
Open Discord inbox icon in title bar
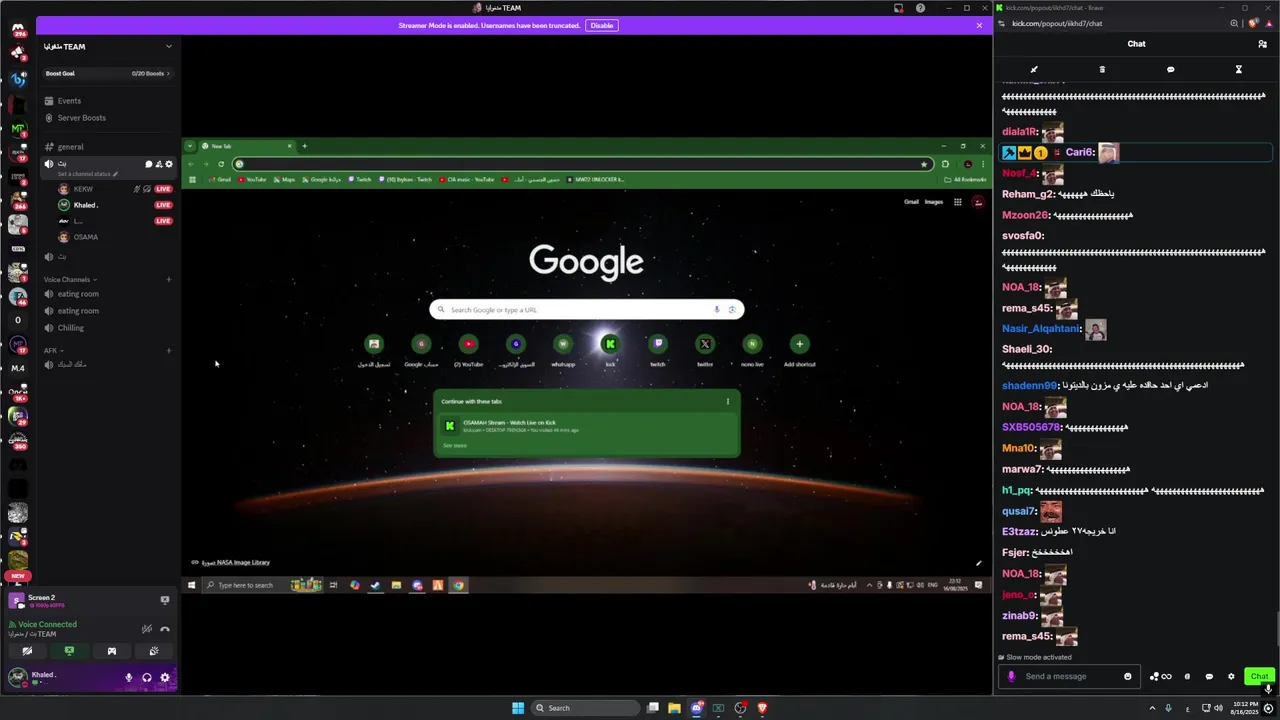(898, 8)
